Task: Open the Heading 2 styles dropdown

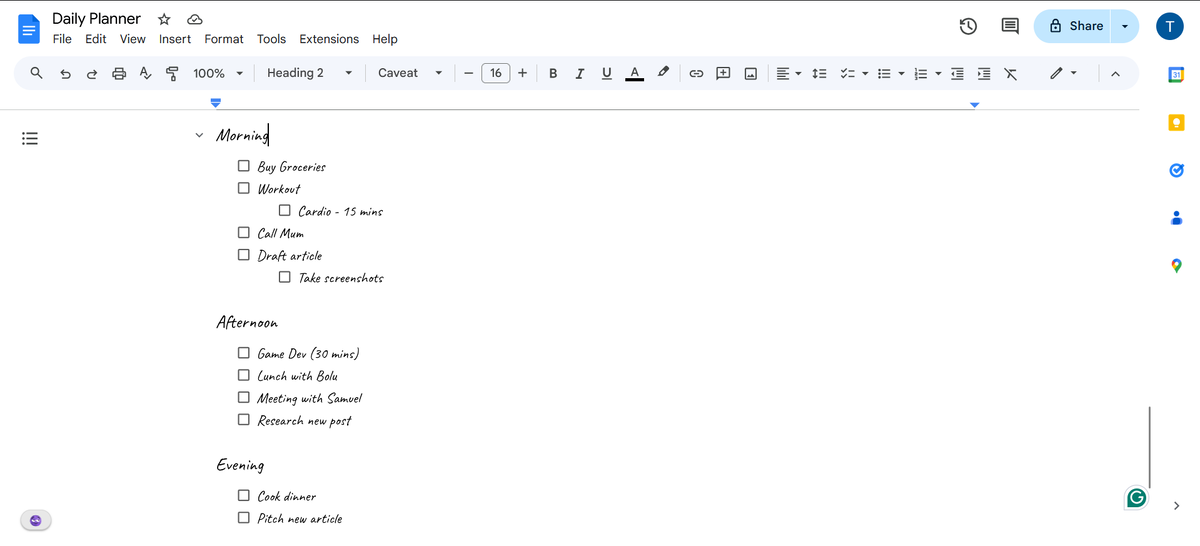Action: tap(309, 73)
